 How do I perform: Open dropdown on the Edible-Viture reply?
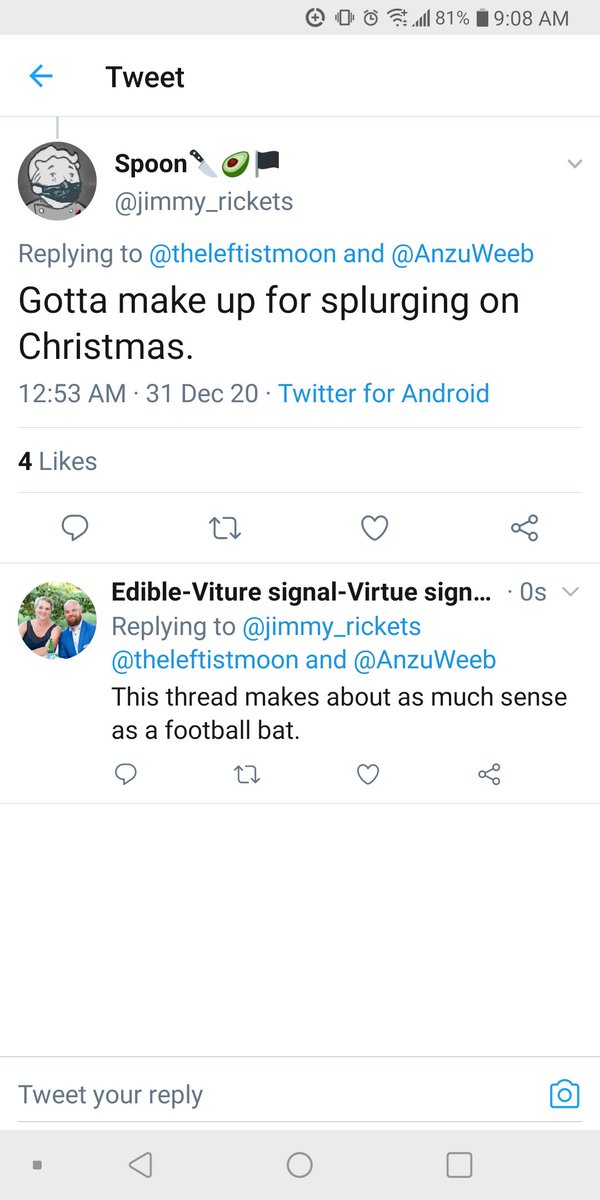coord(571,592)
